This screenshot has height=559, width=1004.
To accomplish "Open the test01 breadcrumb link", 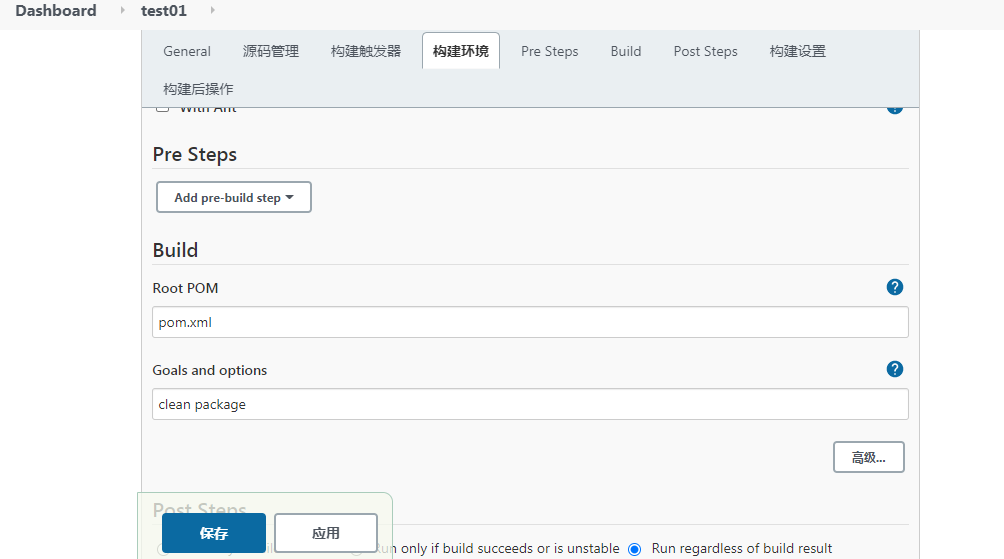I will tap(164, 11).
